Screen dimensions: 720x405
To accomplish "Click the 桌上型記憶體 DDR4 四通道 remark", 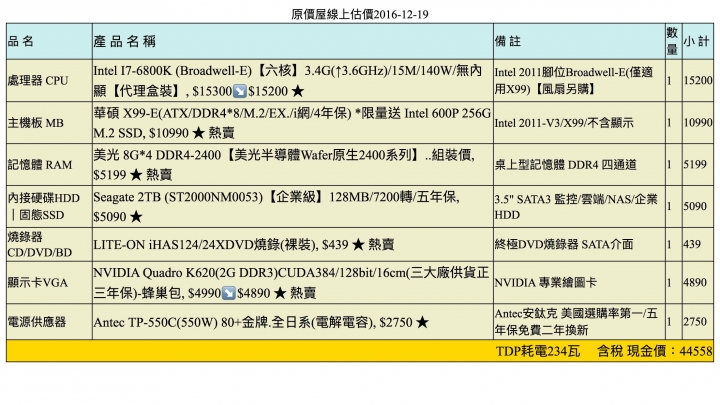I will point(565,165).
